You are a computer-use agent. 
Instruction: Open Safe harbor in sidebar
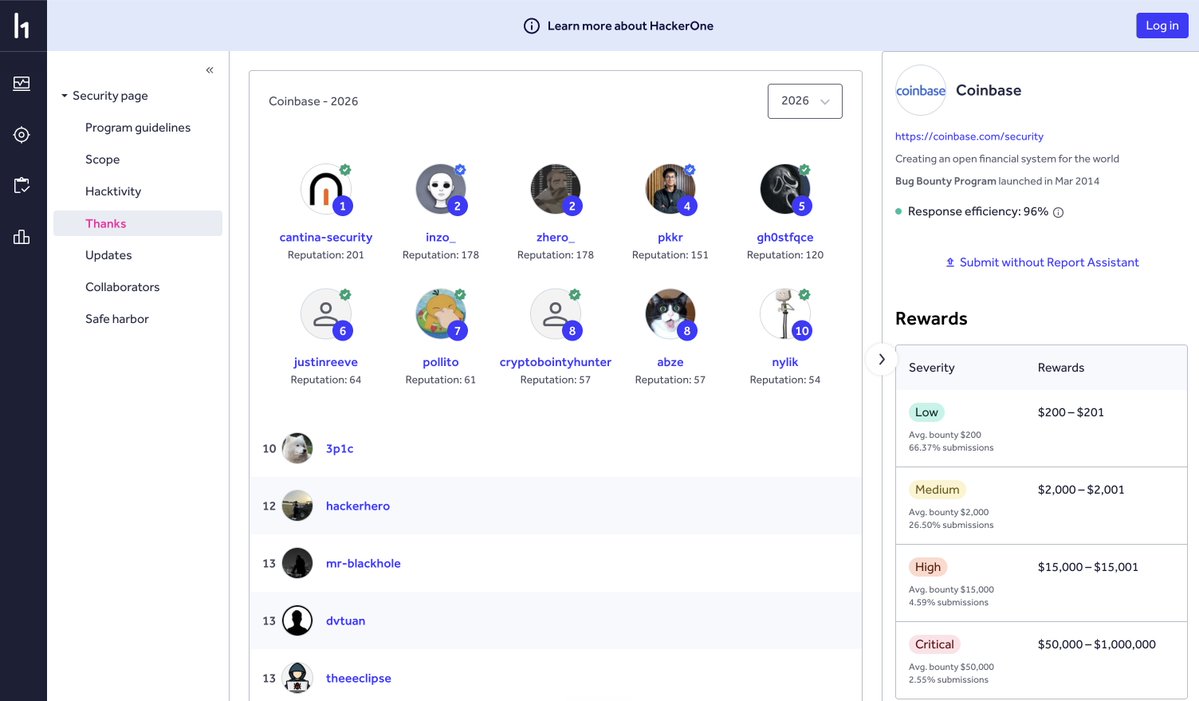(x=117, y=320)
